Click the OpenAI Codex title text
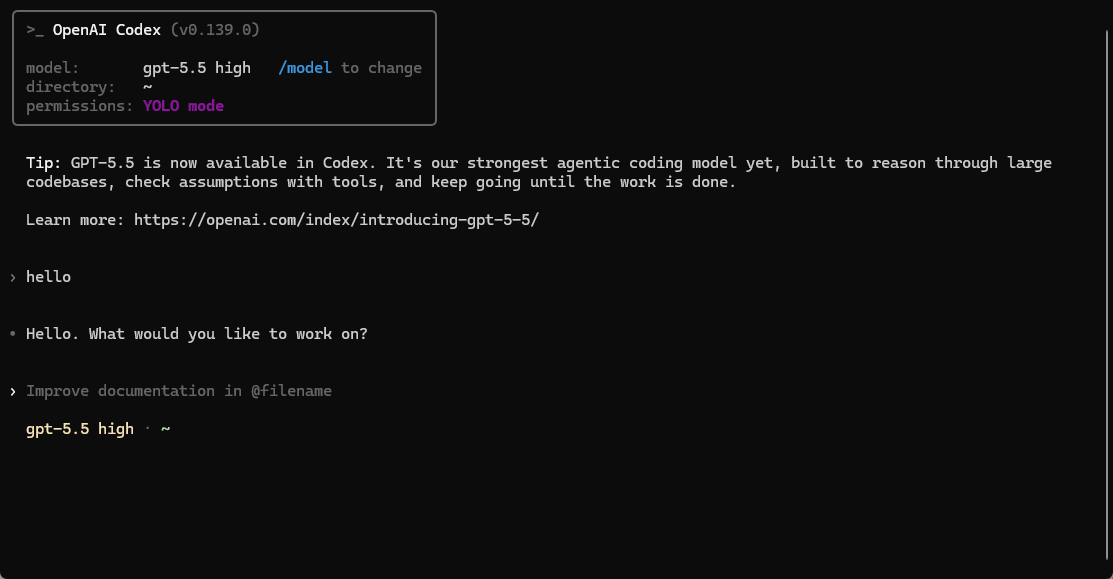This screenshot has height=579, width=1113. click(x=106, y=30)
